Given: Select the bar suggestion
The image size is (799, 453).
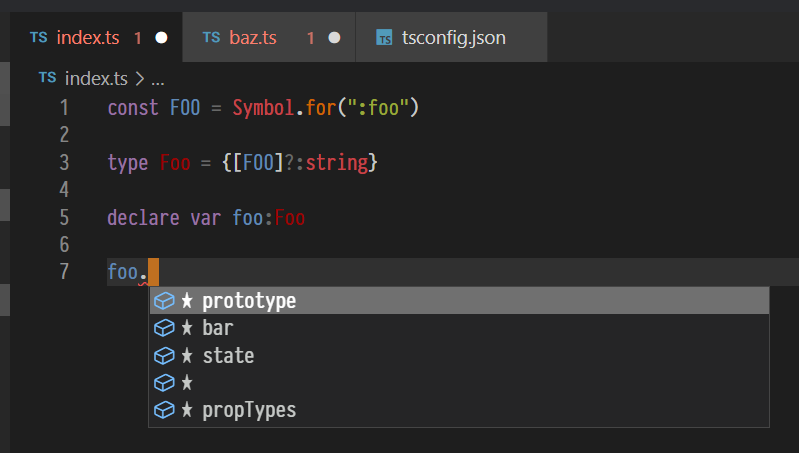Looking at the screenshot, I should point(459,328).
